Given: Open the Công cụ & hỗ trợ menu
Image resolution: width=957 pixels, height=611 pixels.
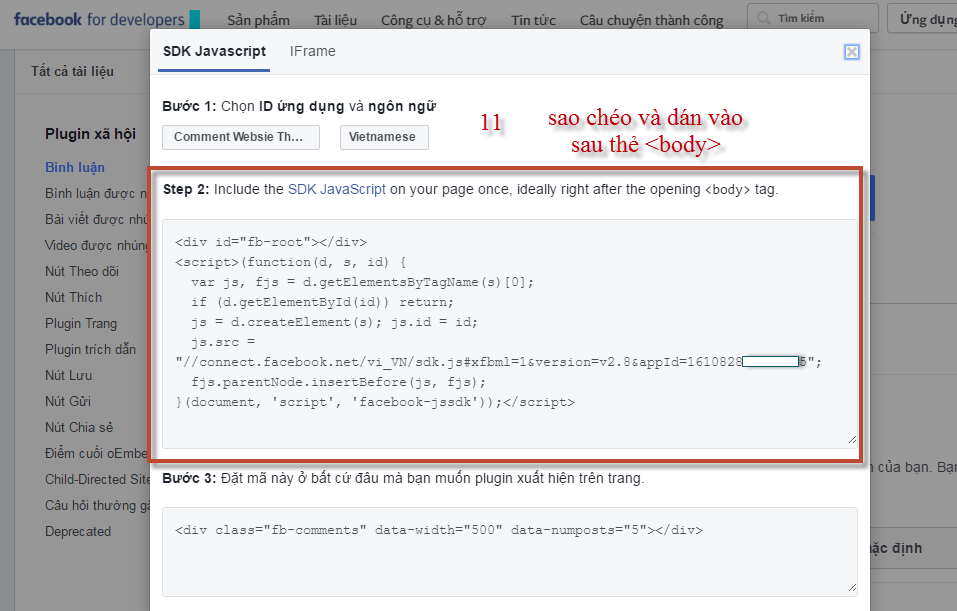Looking at the screenshot, I should [x=433, y=21].
